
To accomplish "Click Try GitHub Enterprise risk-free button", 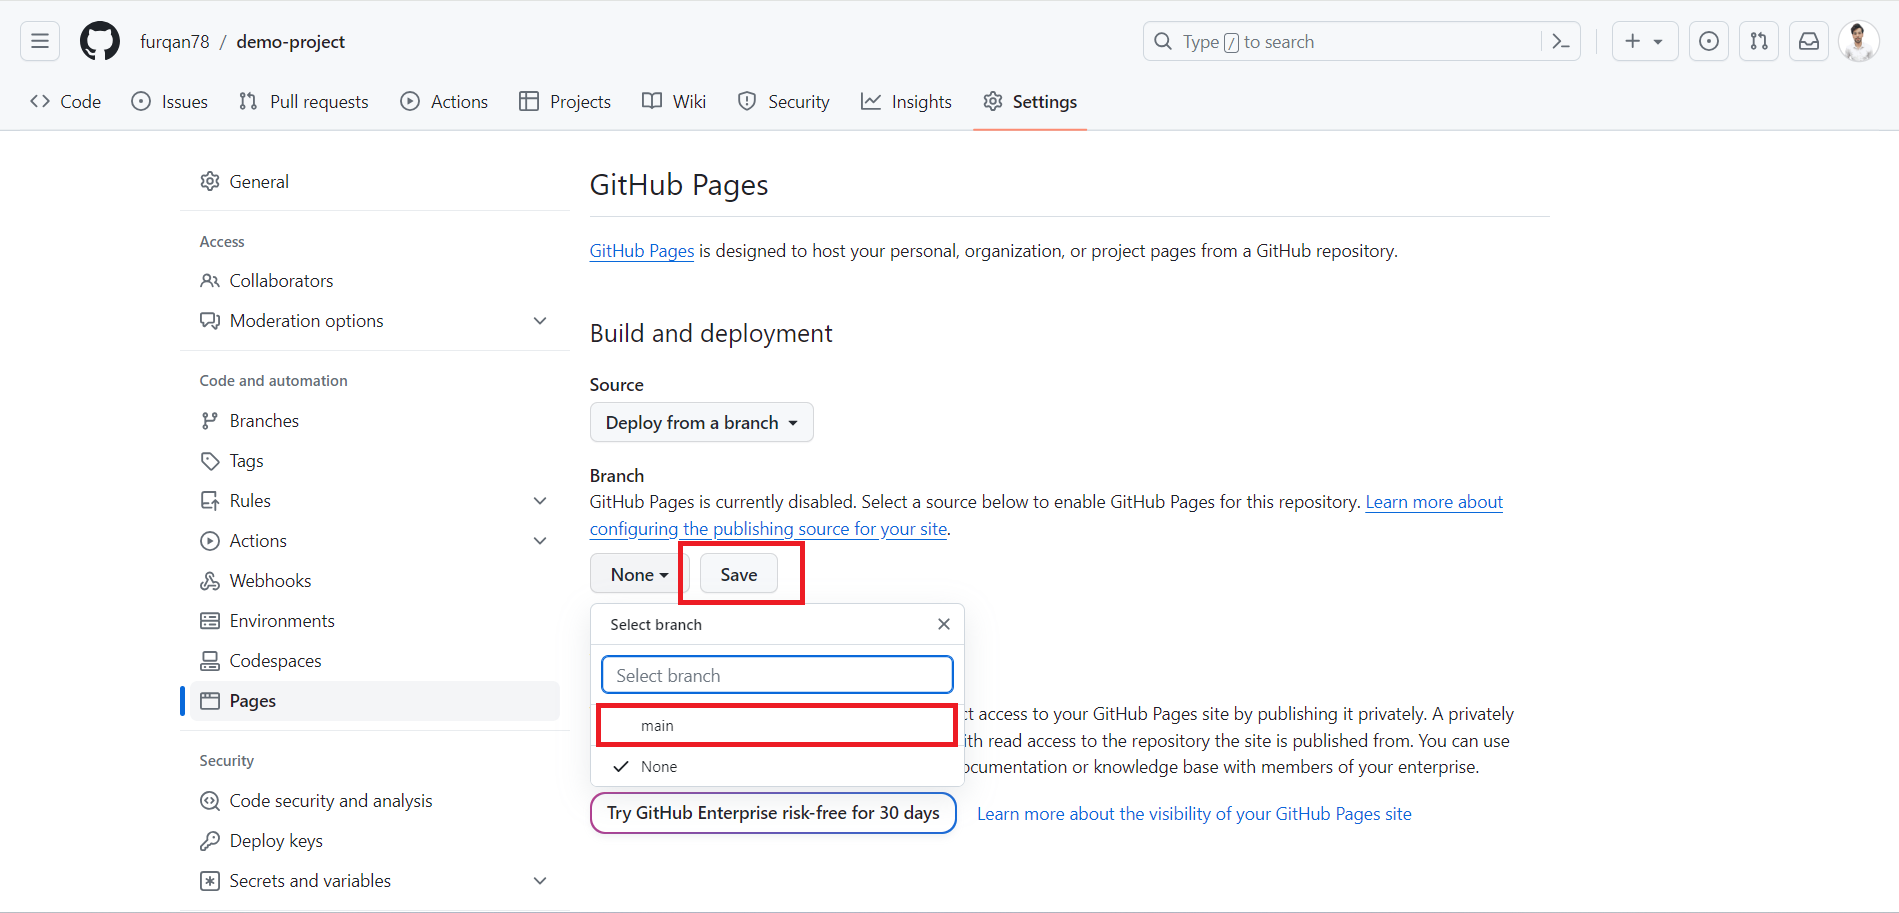I will (773, 813).
